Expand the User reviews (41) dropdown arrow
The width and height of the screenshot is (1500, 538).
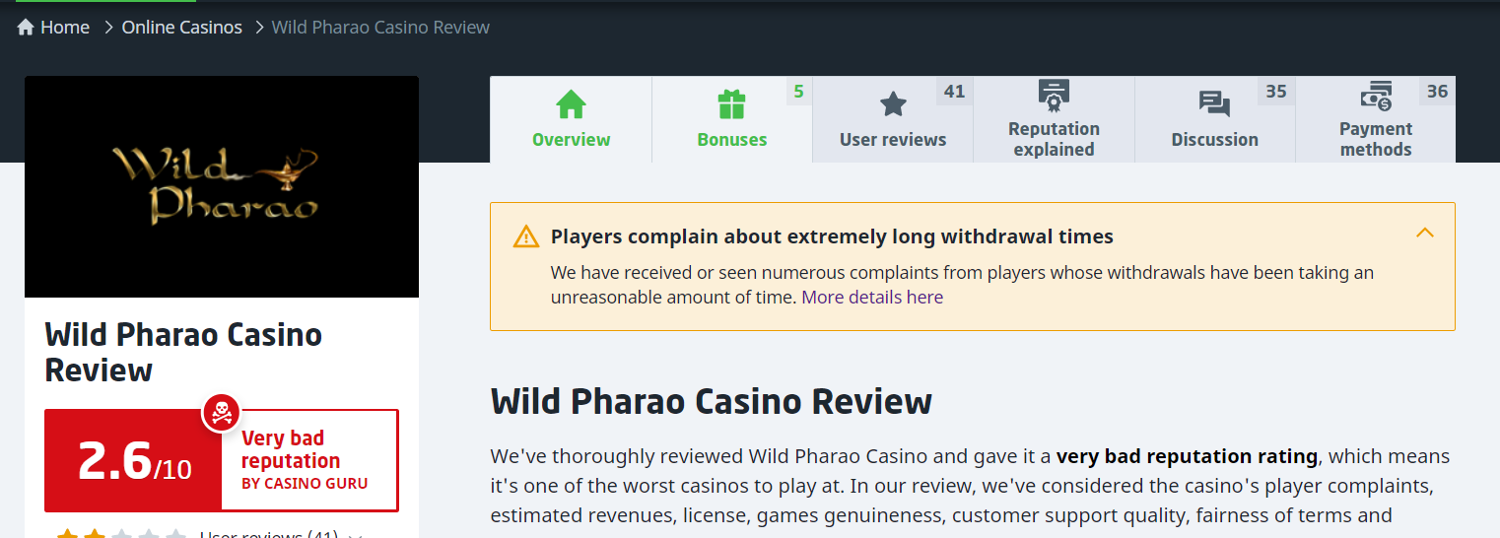358,535
